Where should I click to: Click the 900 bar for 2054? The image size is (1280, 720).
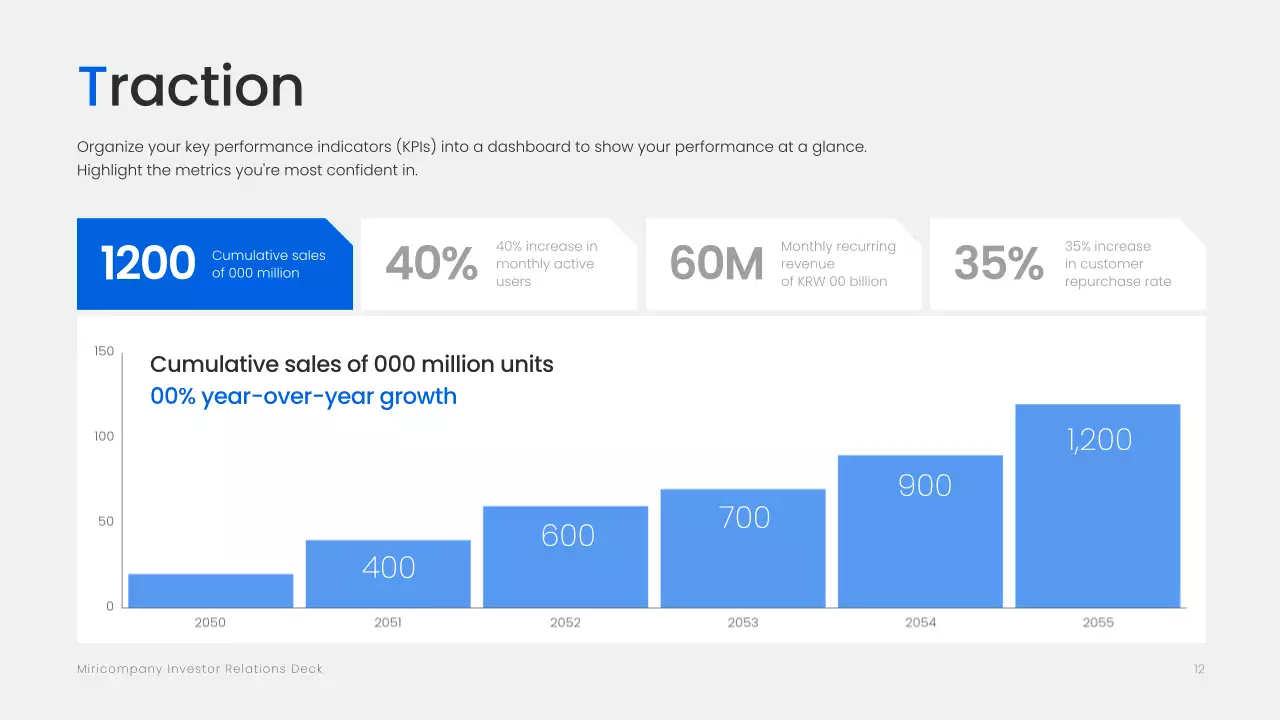pyautogui.click(x=920, y=528)
